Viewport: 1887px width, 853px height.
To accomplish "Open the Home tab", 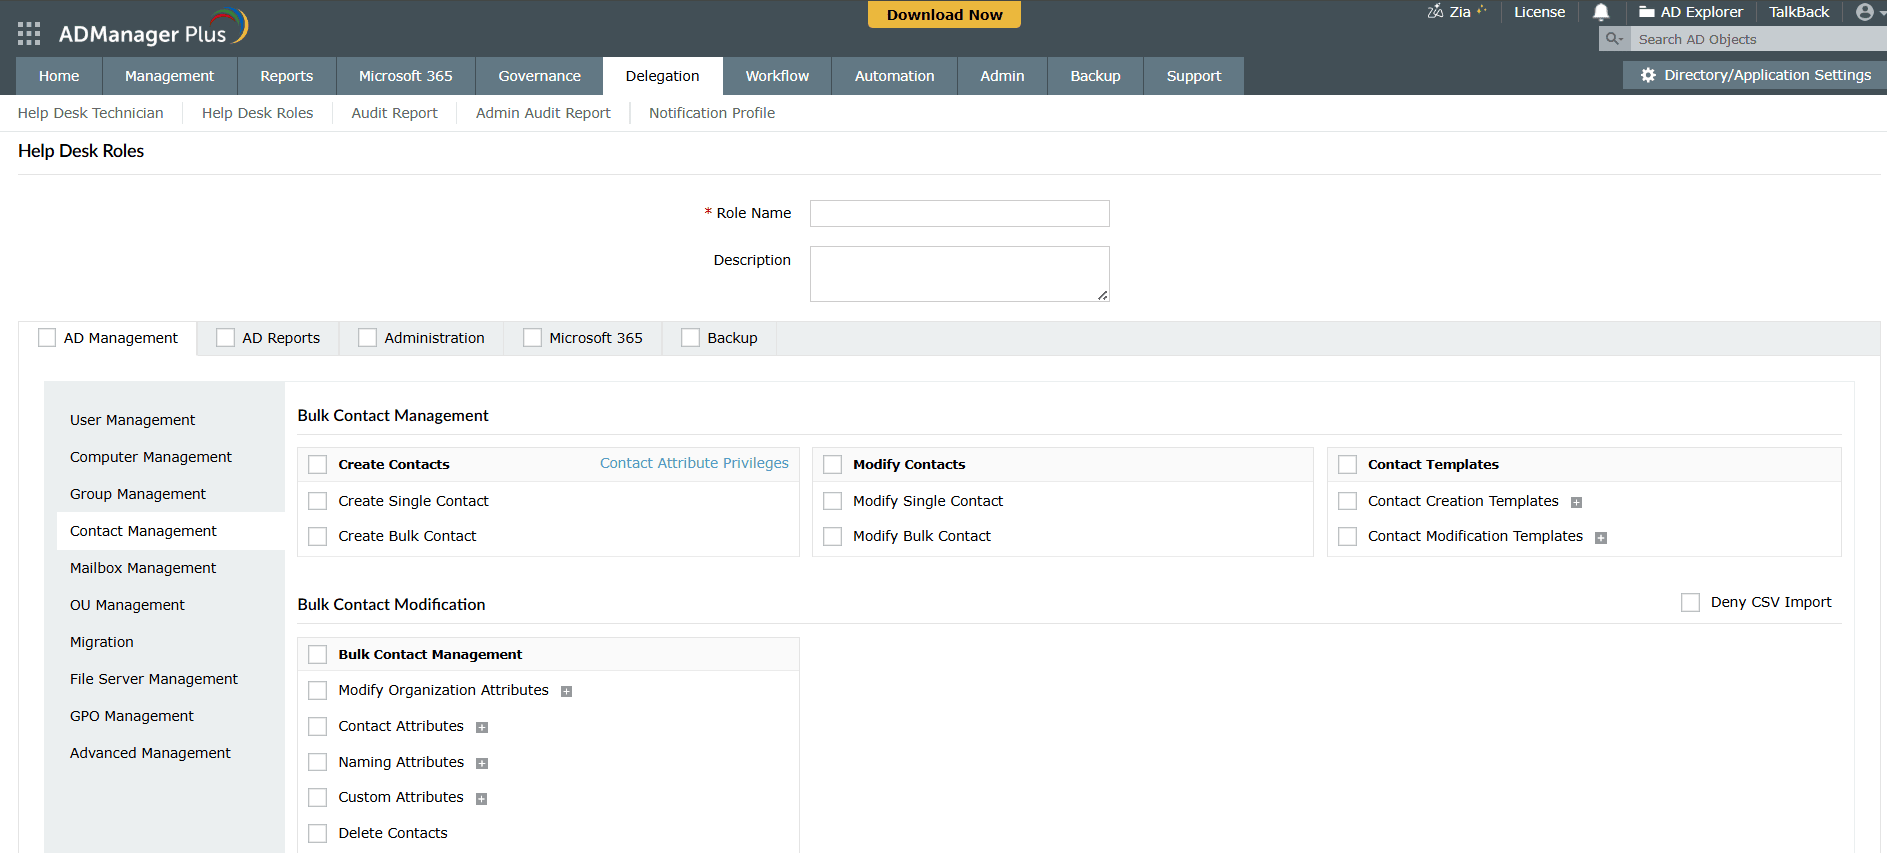I will click(59, 76).
